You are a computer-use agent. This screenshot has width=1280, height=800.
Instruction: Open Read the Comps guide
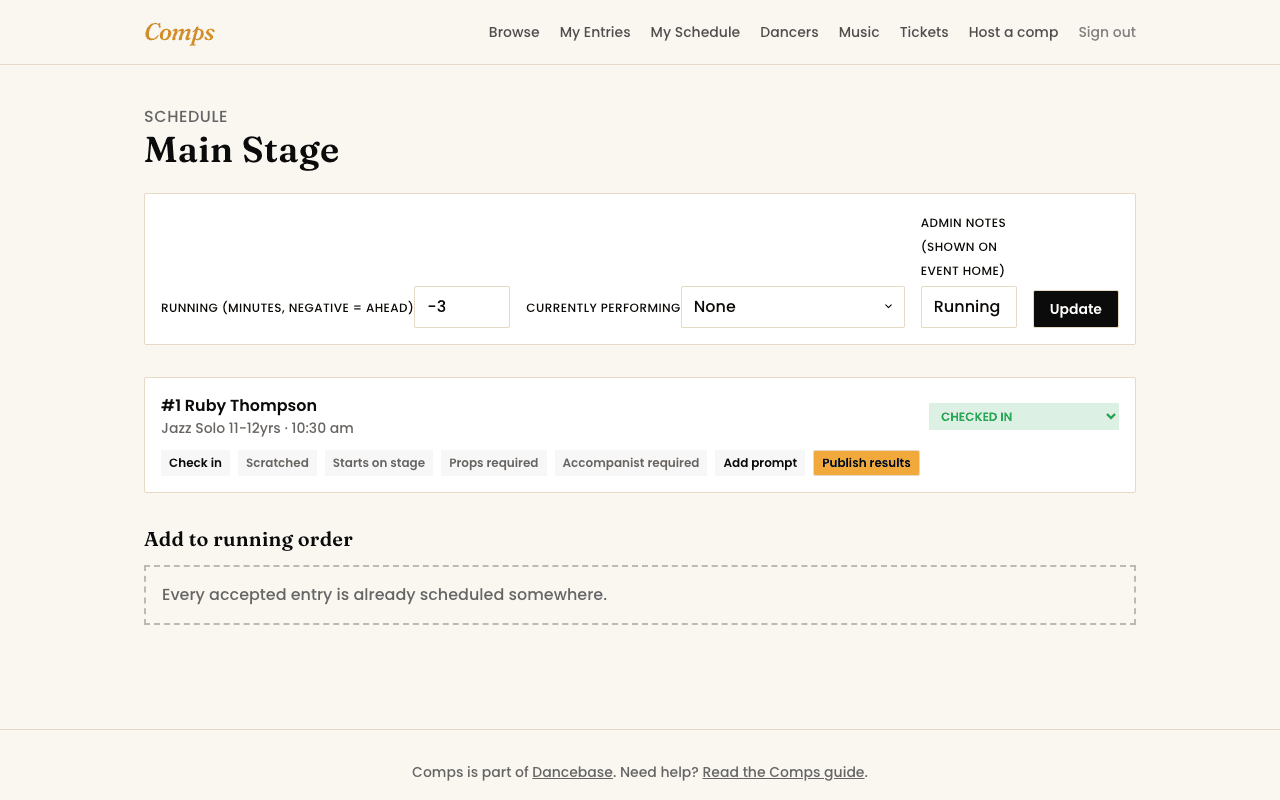(x=783, y=772)
